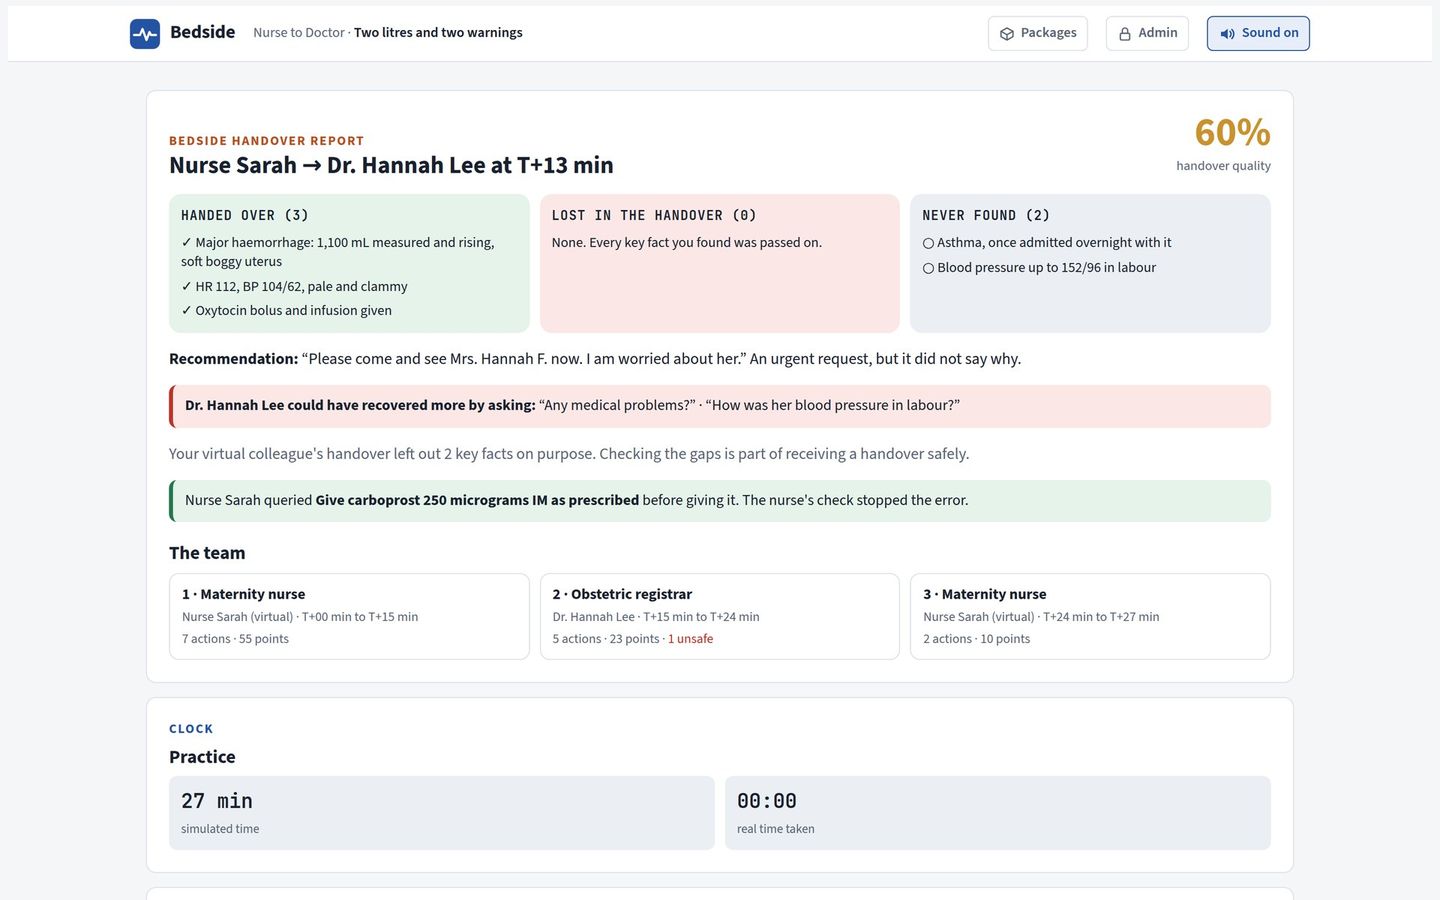Click 'None. Every key fact' message
Image resolution: width=1440 pixels, height=900 pixels.
(687, 242)
